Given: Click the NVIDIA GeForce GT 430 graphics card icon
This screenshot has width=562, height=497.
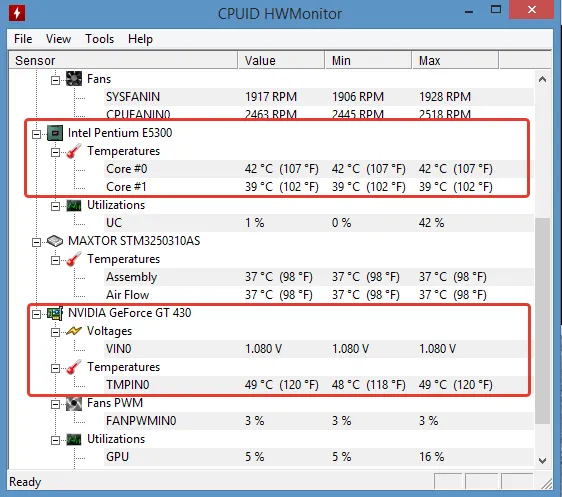Looking at the screenshot, I should 55,313.
